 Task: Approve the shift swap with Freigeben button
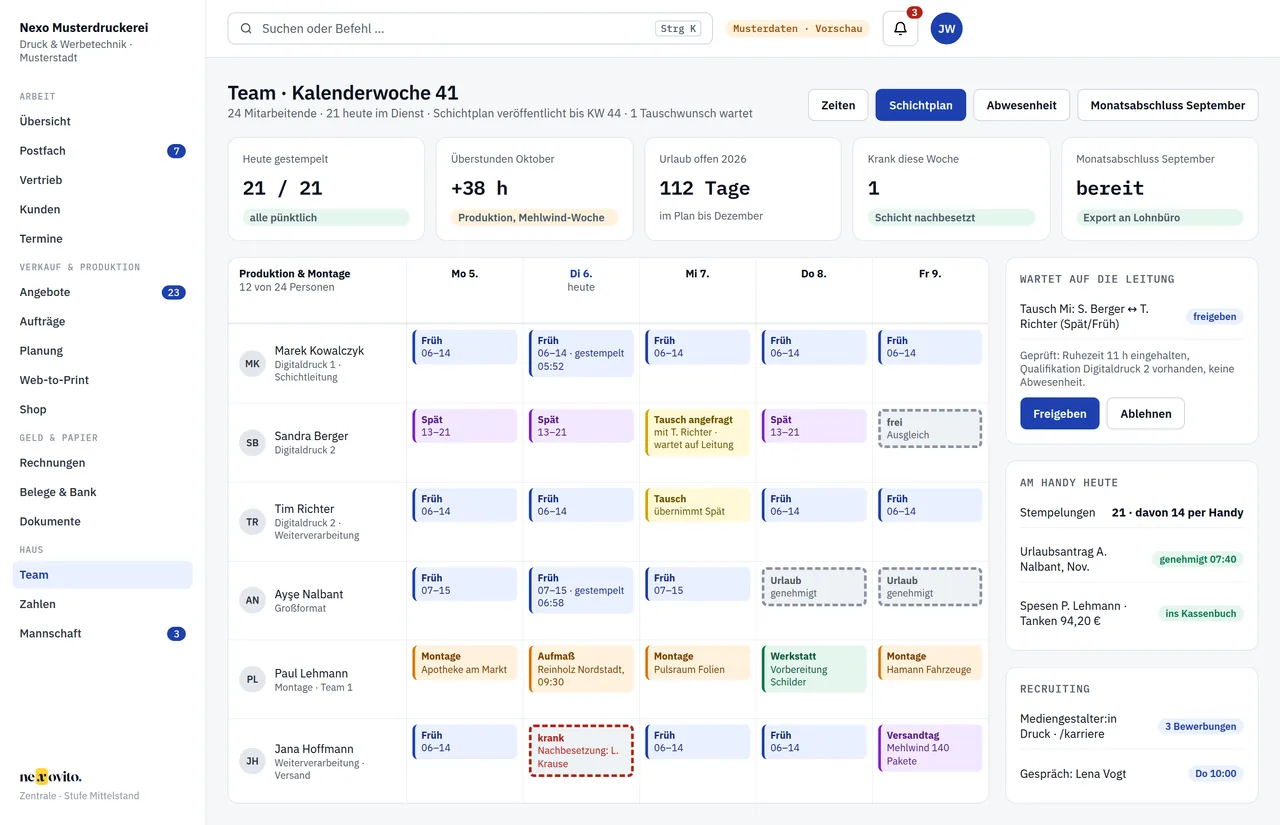pos(1060,414)
